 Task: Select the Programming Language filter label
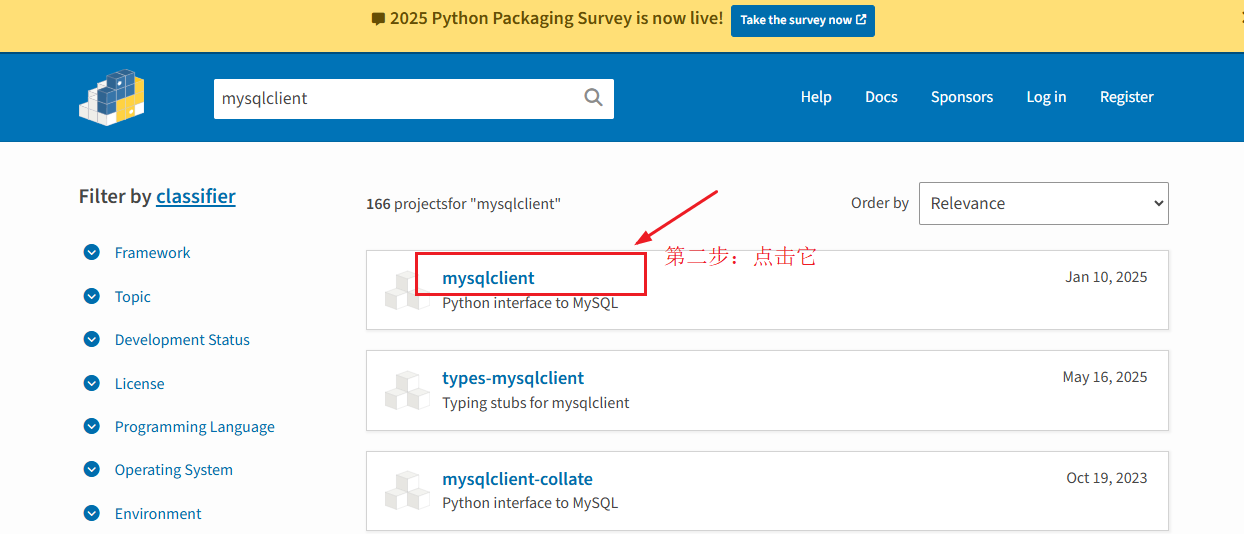click(x=195, y=427)
